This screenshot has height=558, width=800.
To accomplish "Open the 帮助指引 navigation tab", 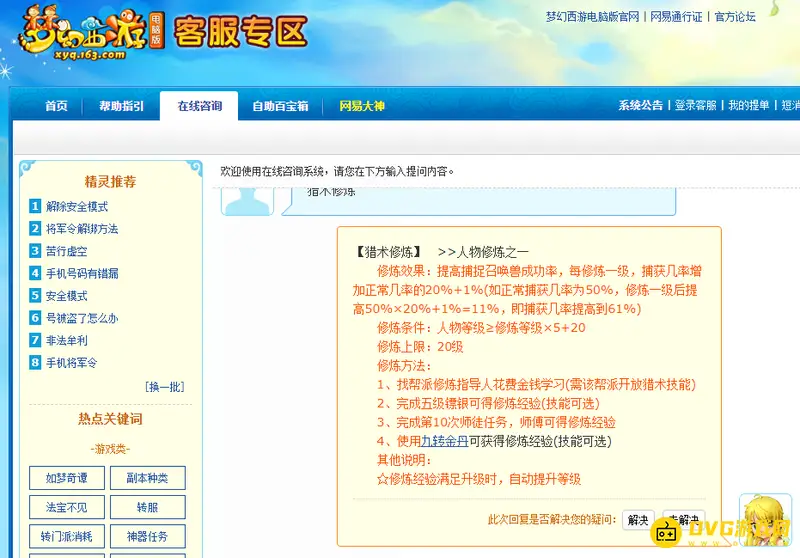I will [121, 106].
